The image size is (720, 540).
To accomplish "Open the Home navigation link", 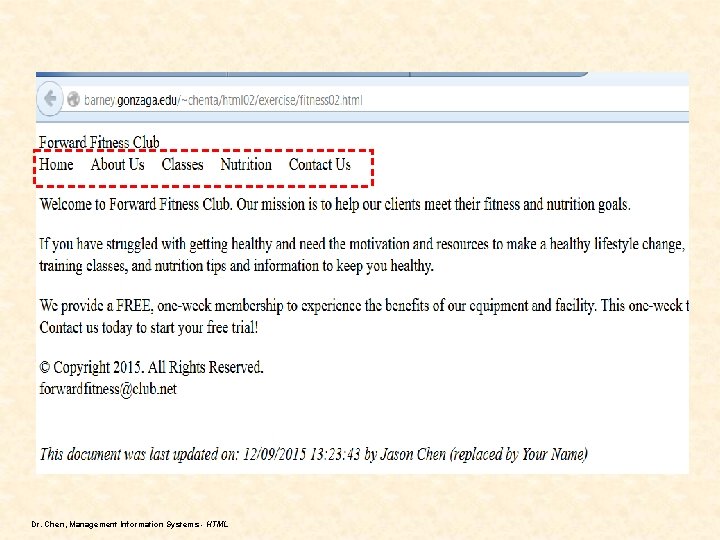I will pyautogui.click(x=56, y=164).
